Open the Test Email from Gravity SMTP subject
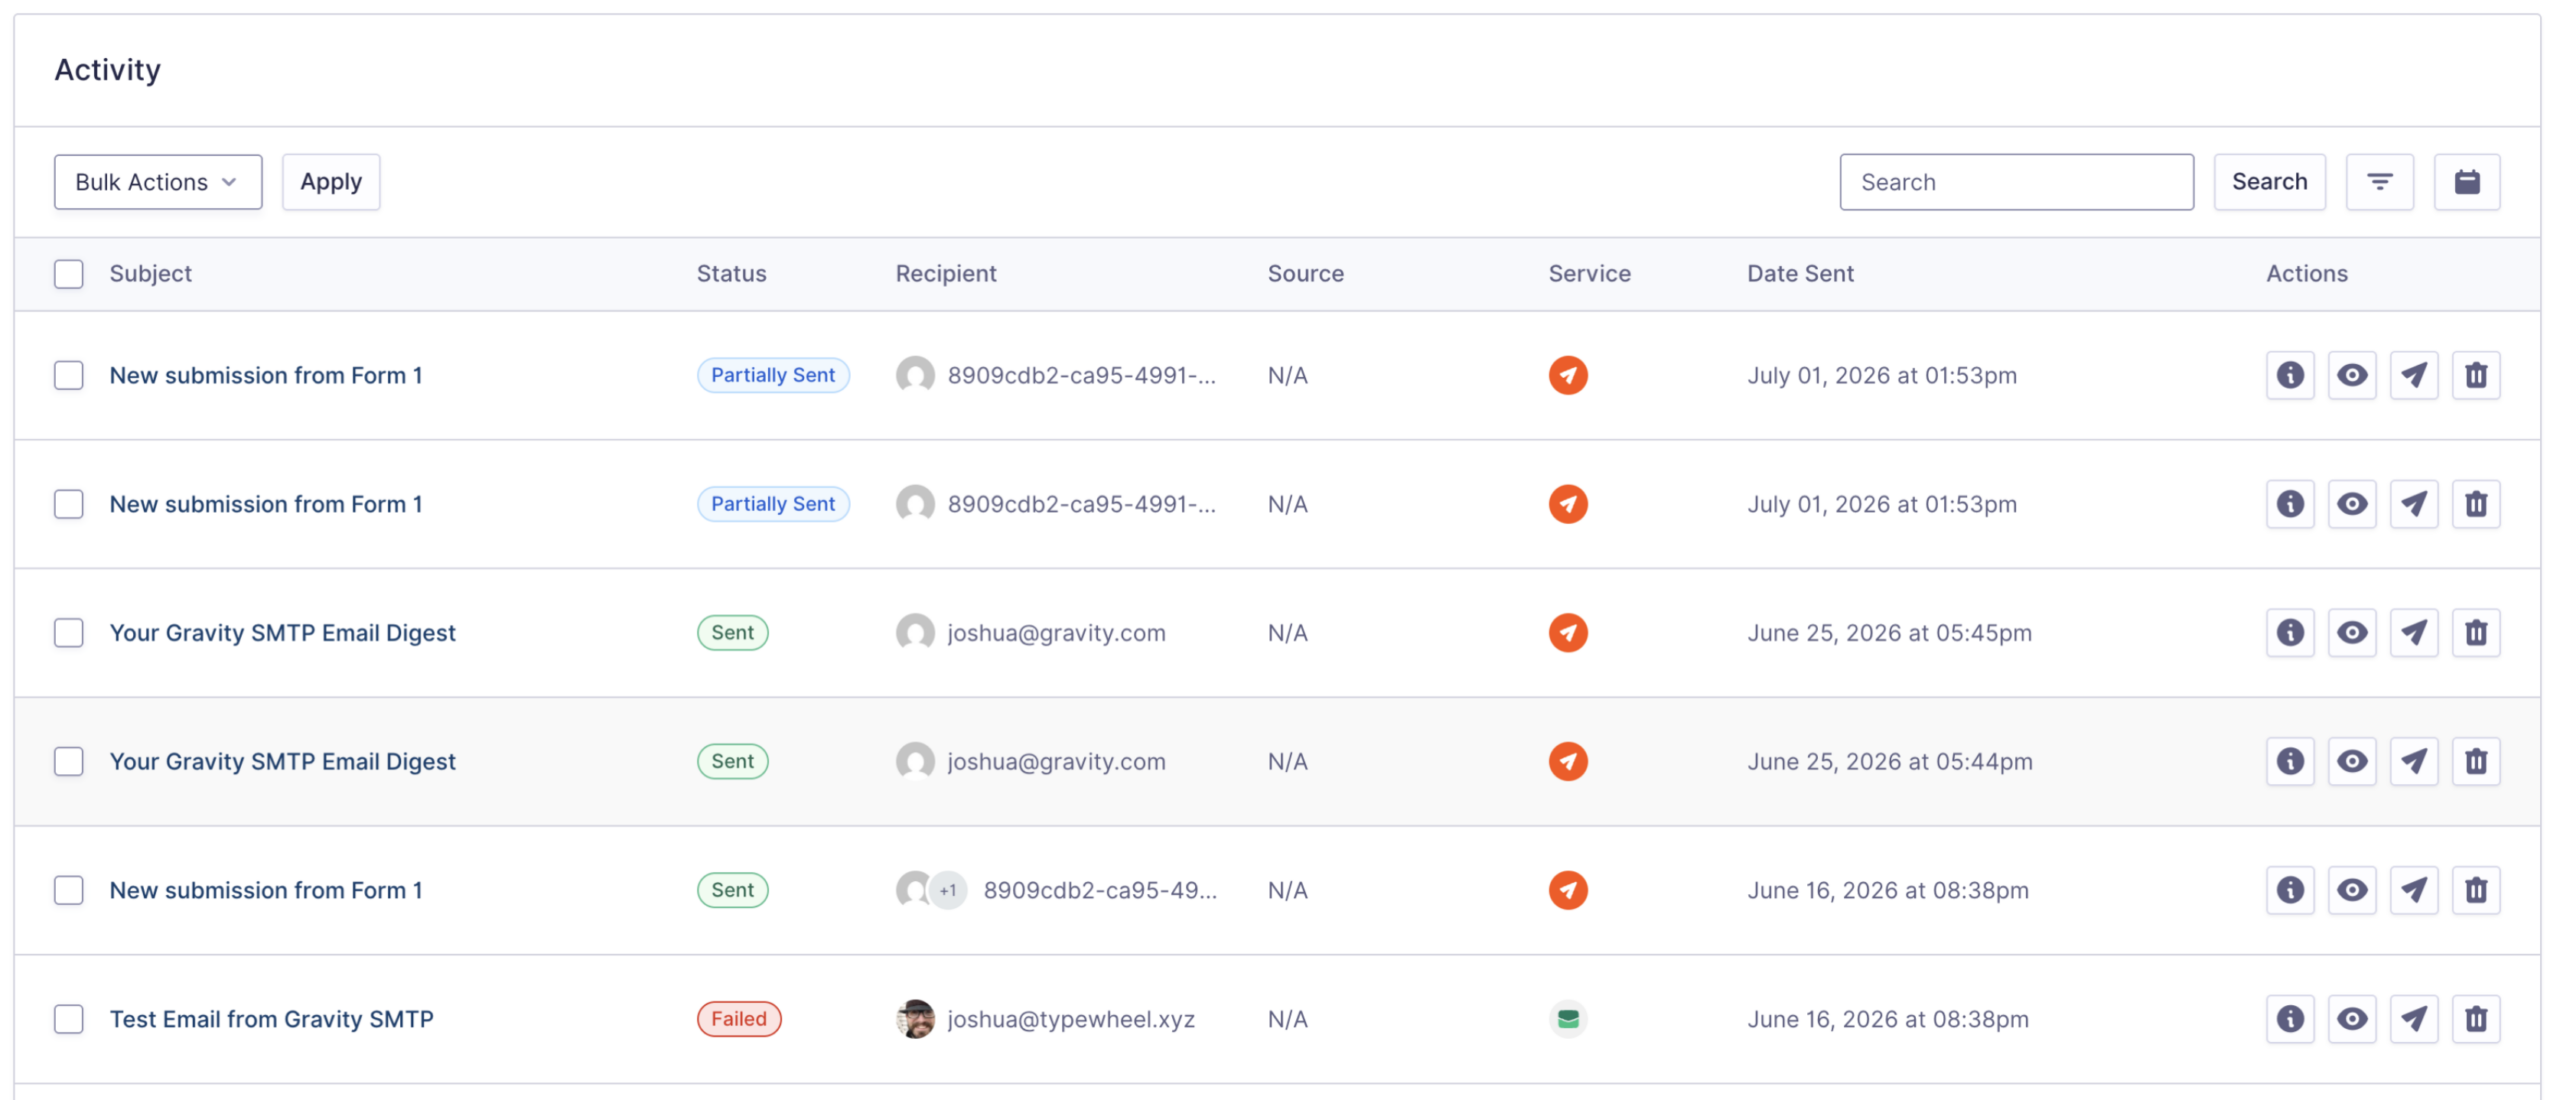The image size is (2560, 1100). coord(272,1019)
